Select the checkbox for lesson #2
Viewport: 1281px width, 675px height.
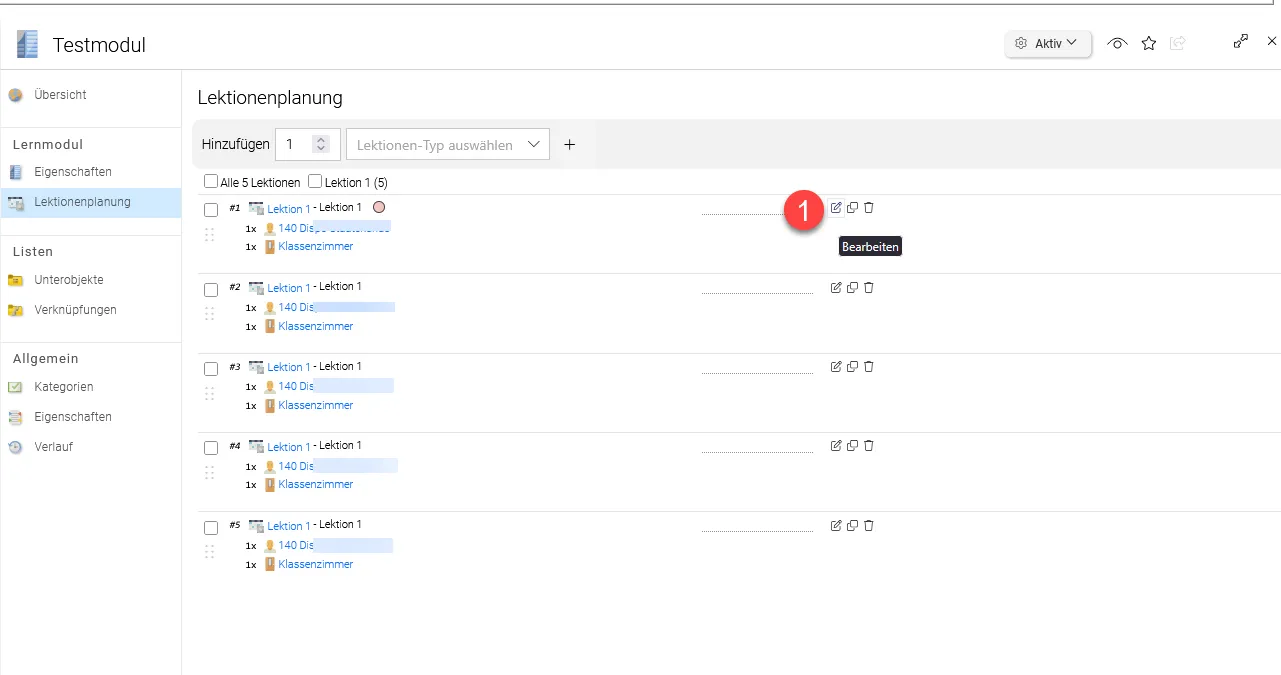(211, 290)
